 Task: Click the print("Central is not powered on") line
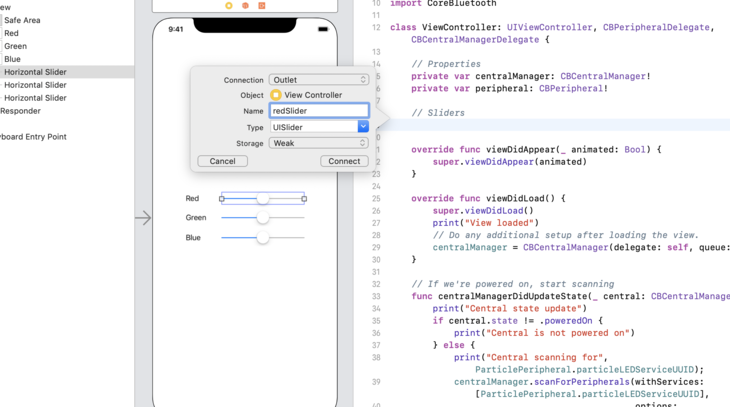[544, 333]
